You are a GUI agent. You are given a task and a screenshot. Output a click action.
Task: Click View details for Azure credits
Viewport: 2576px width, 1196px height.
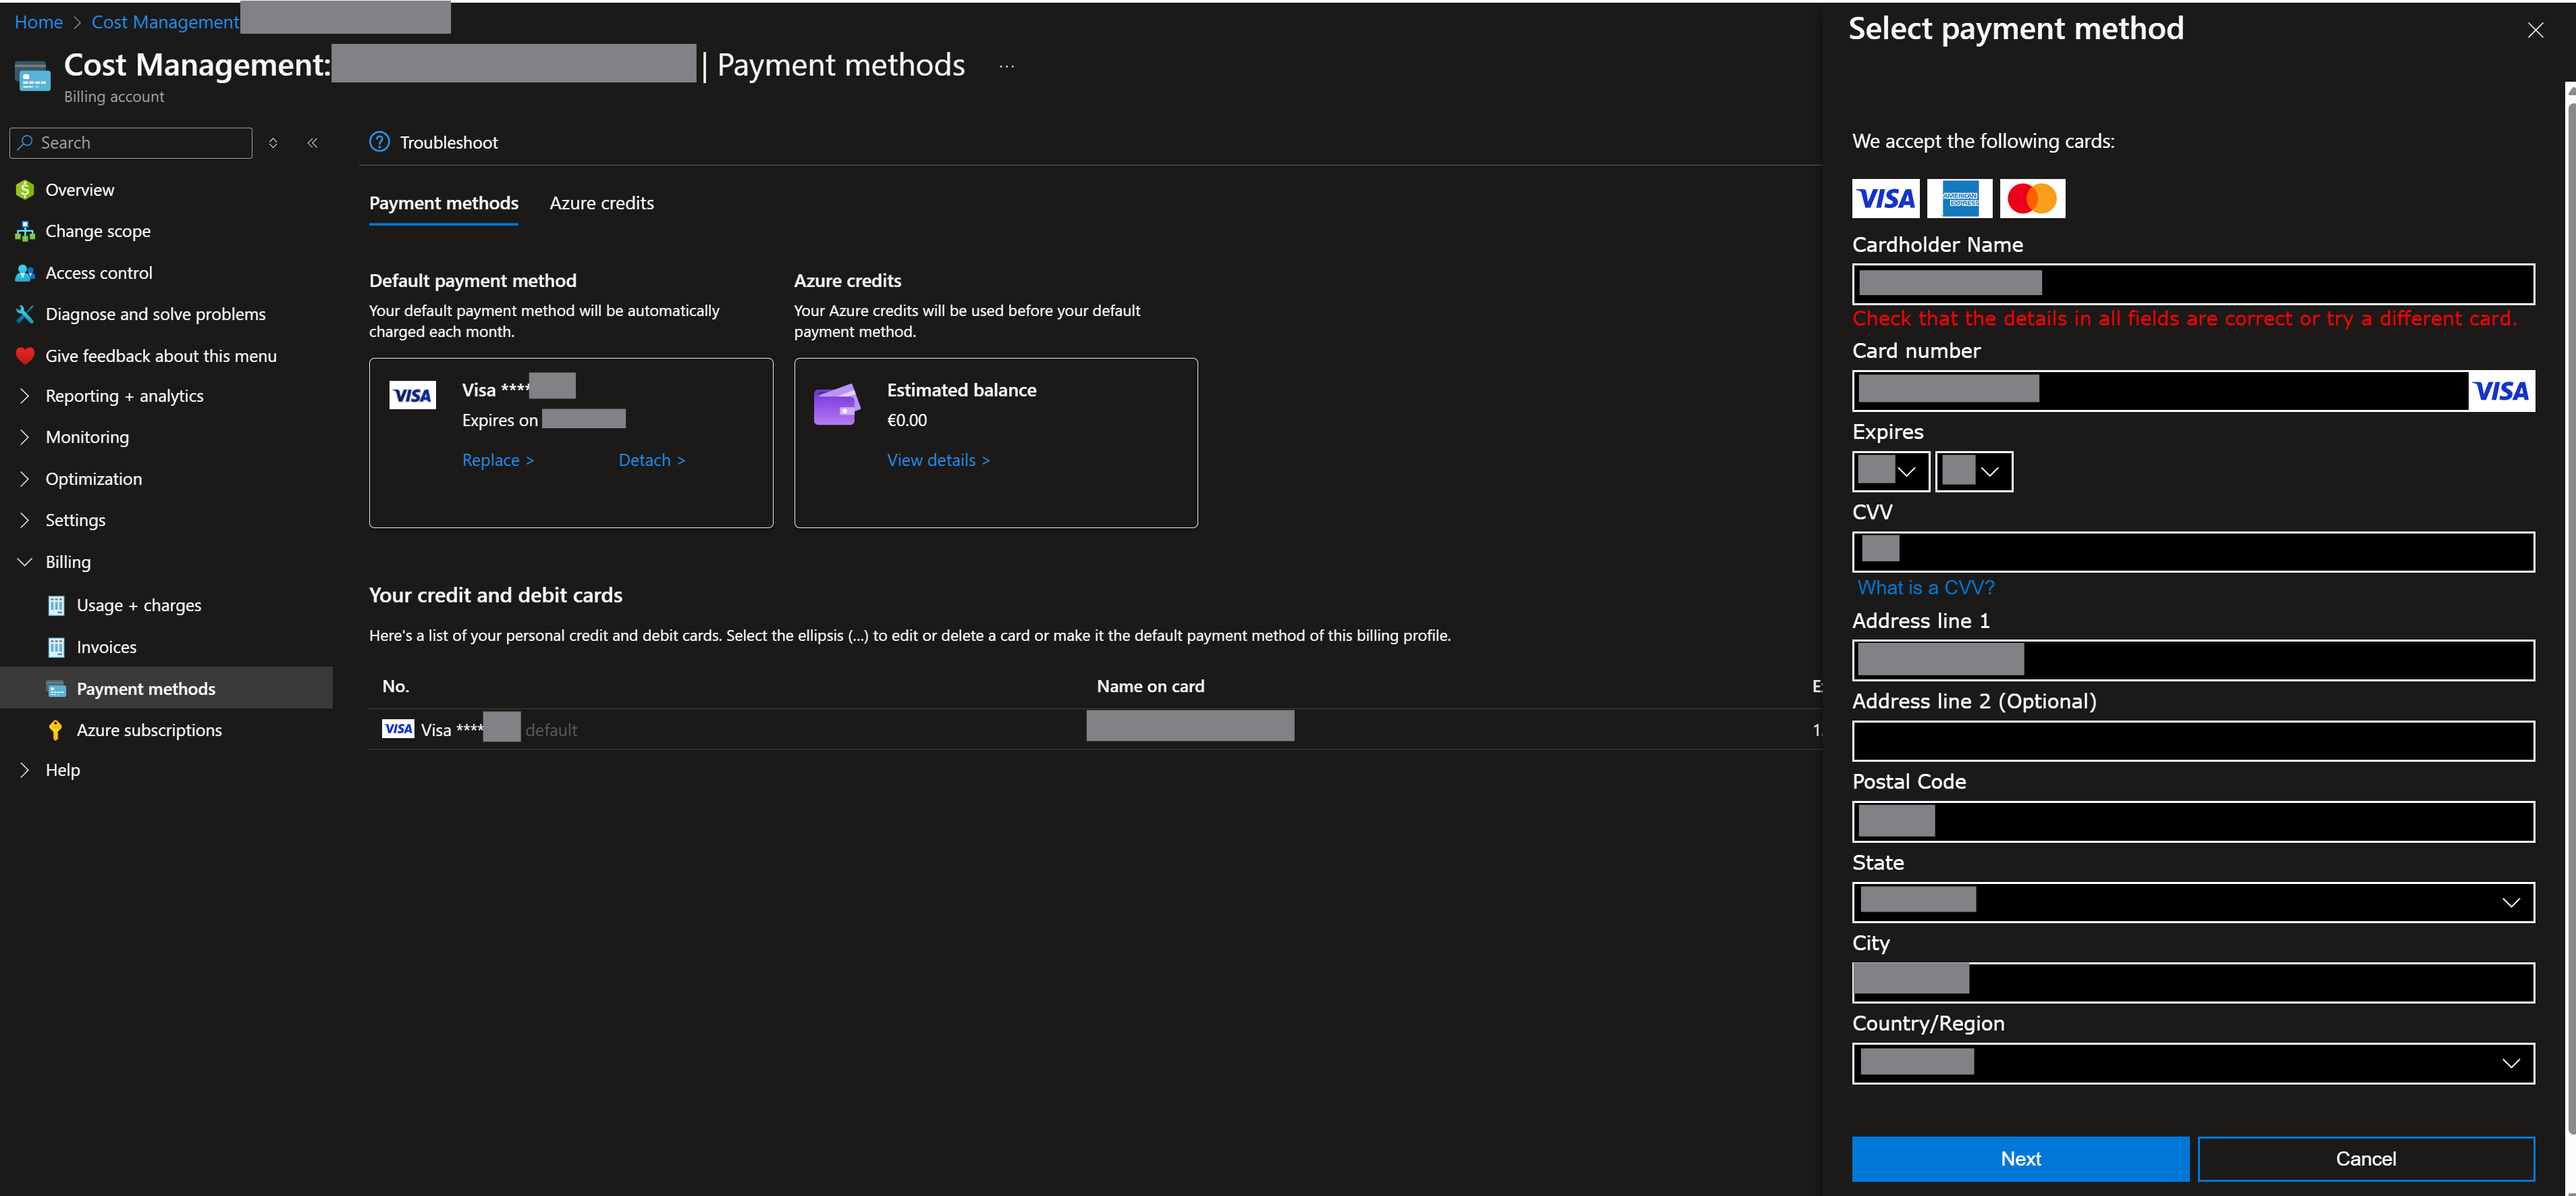pyautogui.click(x=938, y=460)
